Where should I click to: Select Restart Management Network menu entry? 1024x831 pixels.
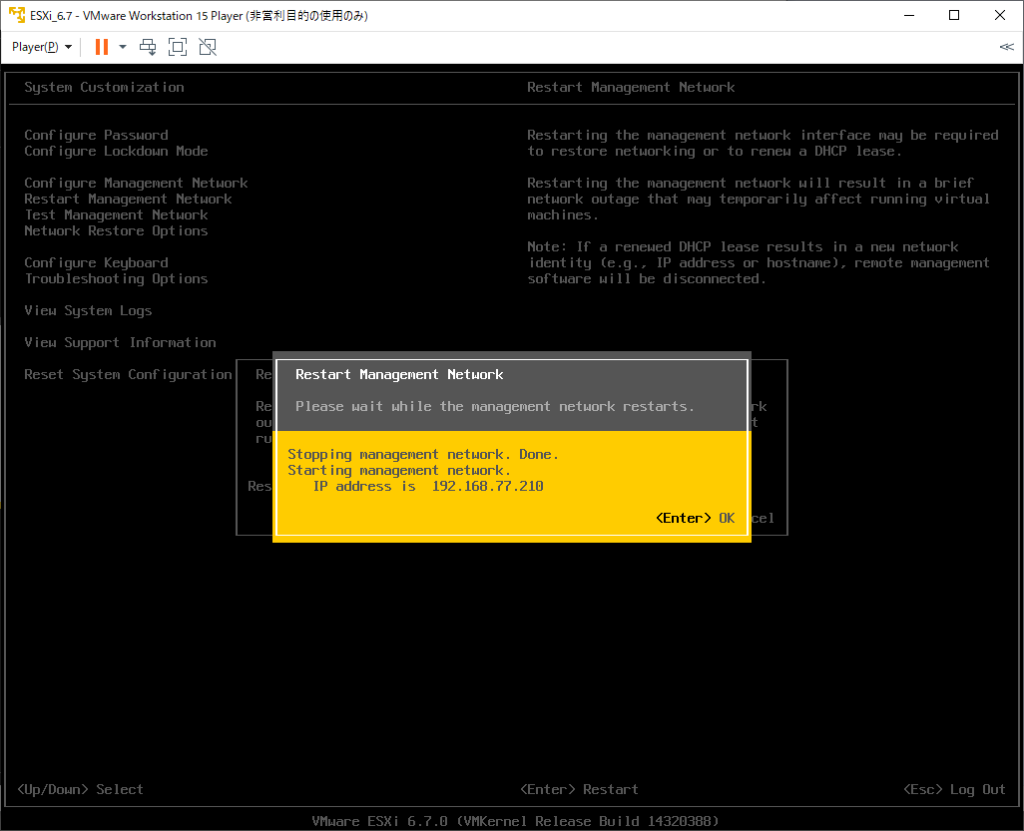coord(128,199)
